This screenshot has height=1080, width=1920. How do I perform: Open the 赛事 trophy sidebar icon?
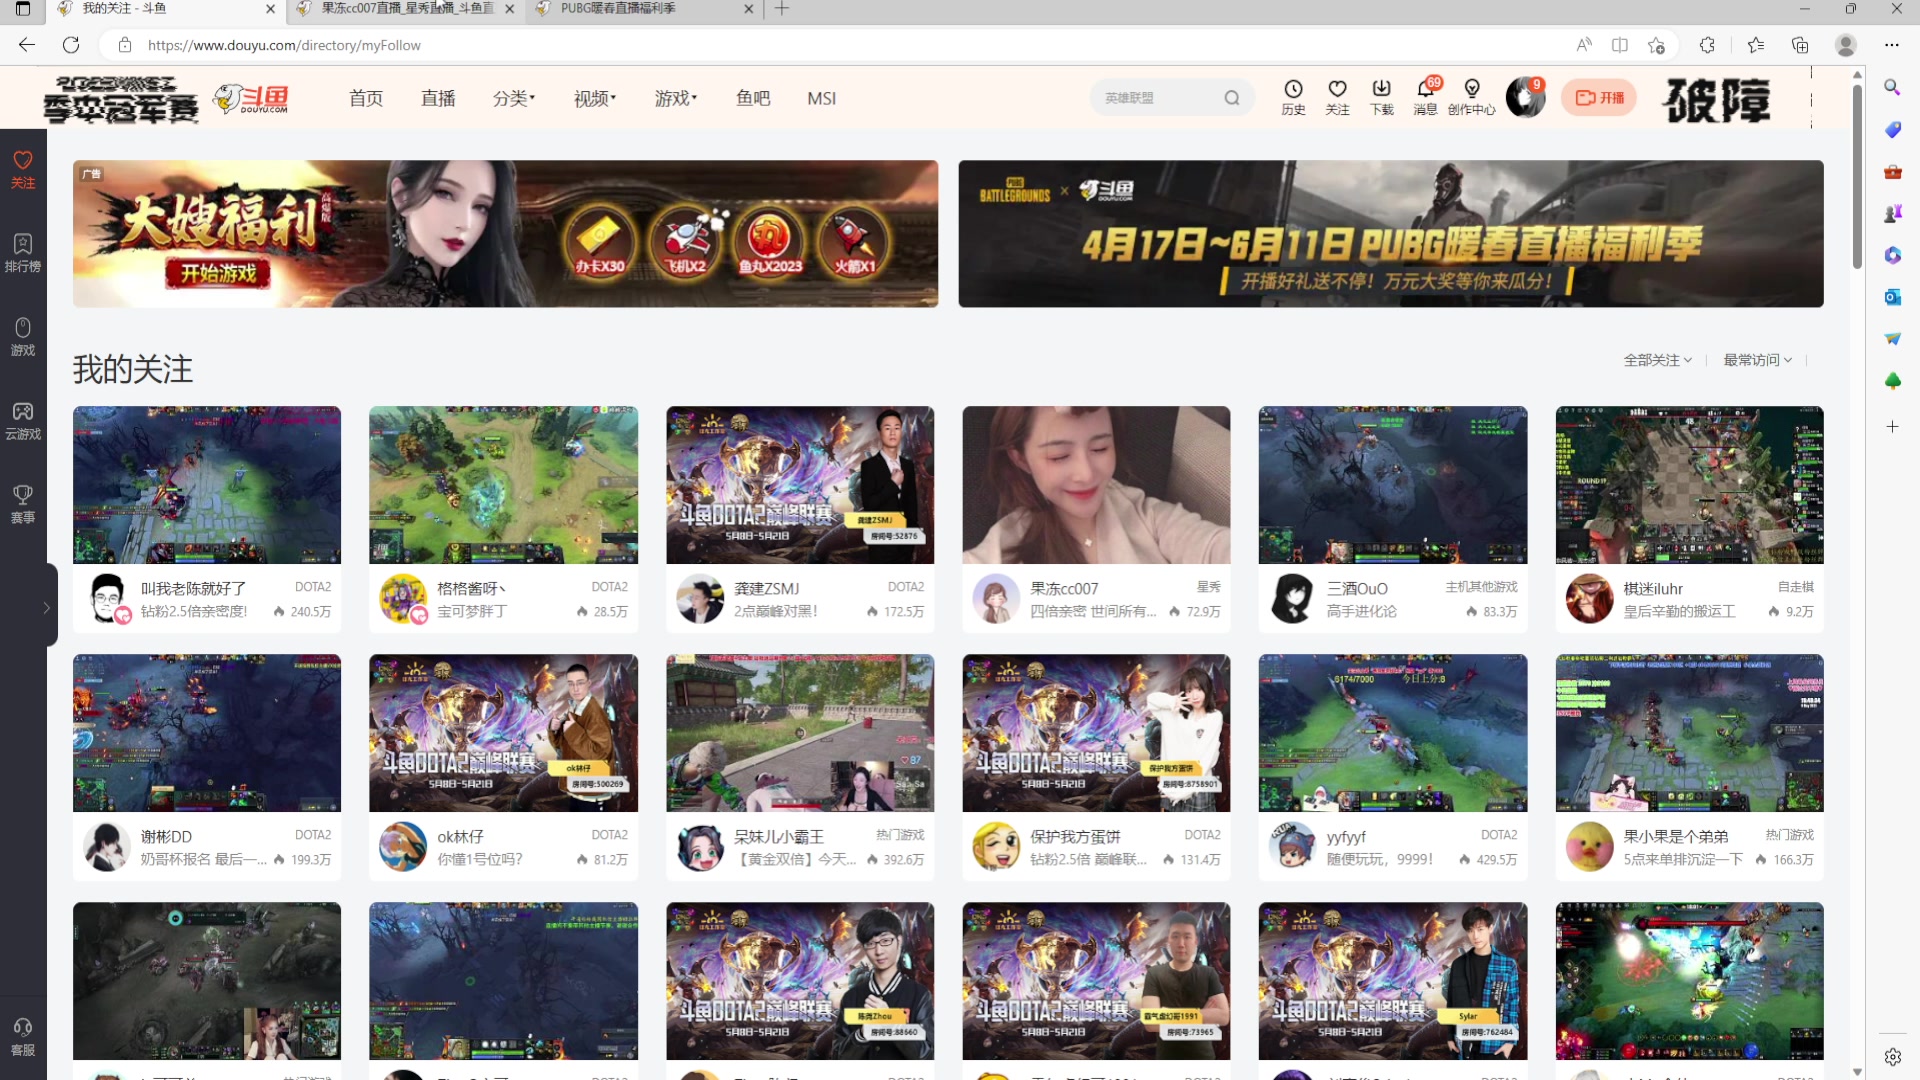point(23,504)
